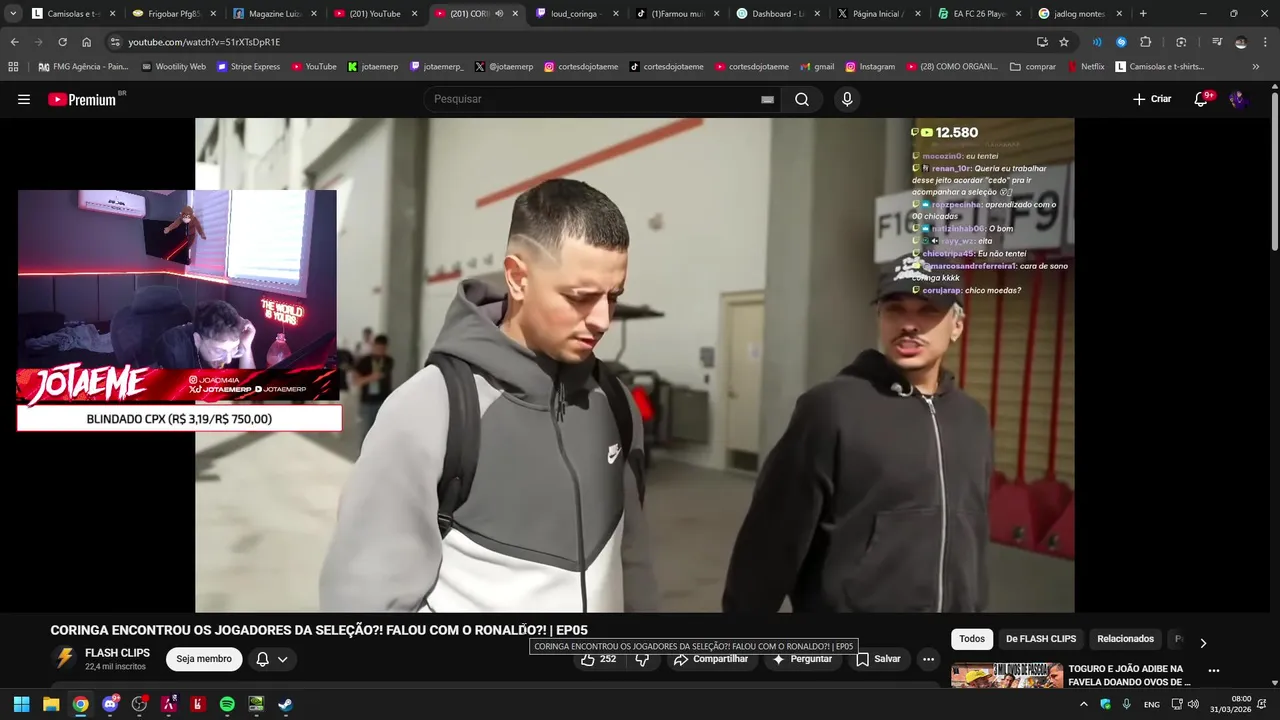This screenshot has height=720, width=1280.
Task: Mute the playing tab via speaker icon
Action: [499, 14]
